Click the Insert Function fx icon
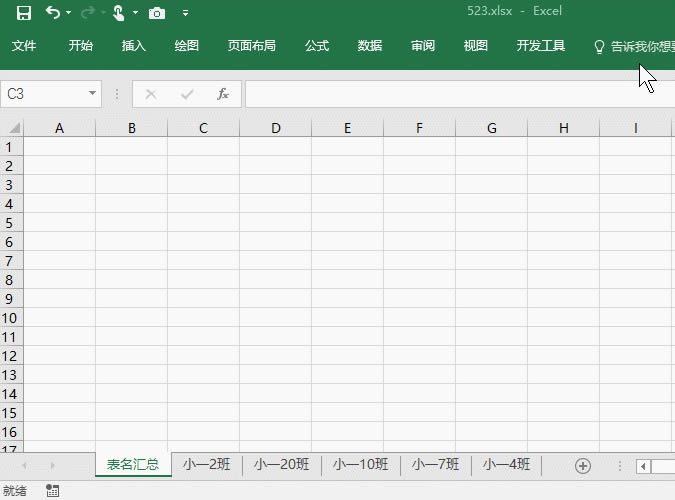The width and height of the screenshot is (675, 500). coord(223,94)
